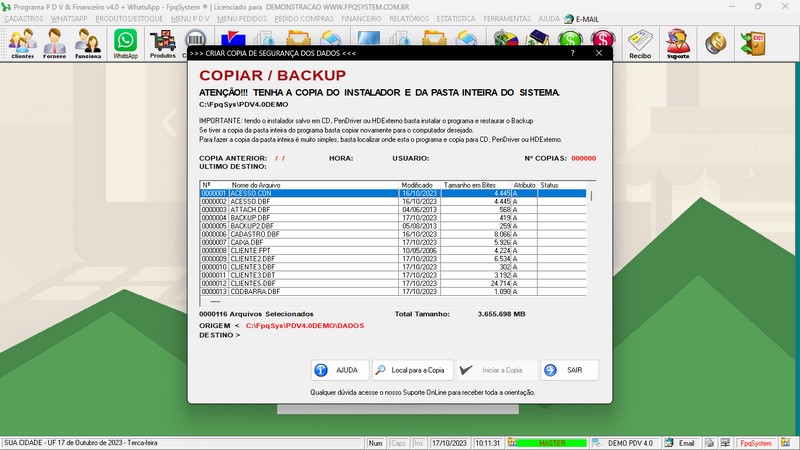Click the calculator book toolbar icon
This screenshot has height=450, width=800.
click(x=538, y=38)
